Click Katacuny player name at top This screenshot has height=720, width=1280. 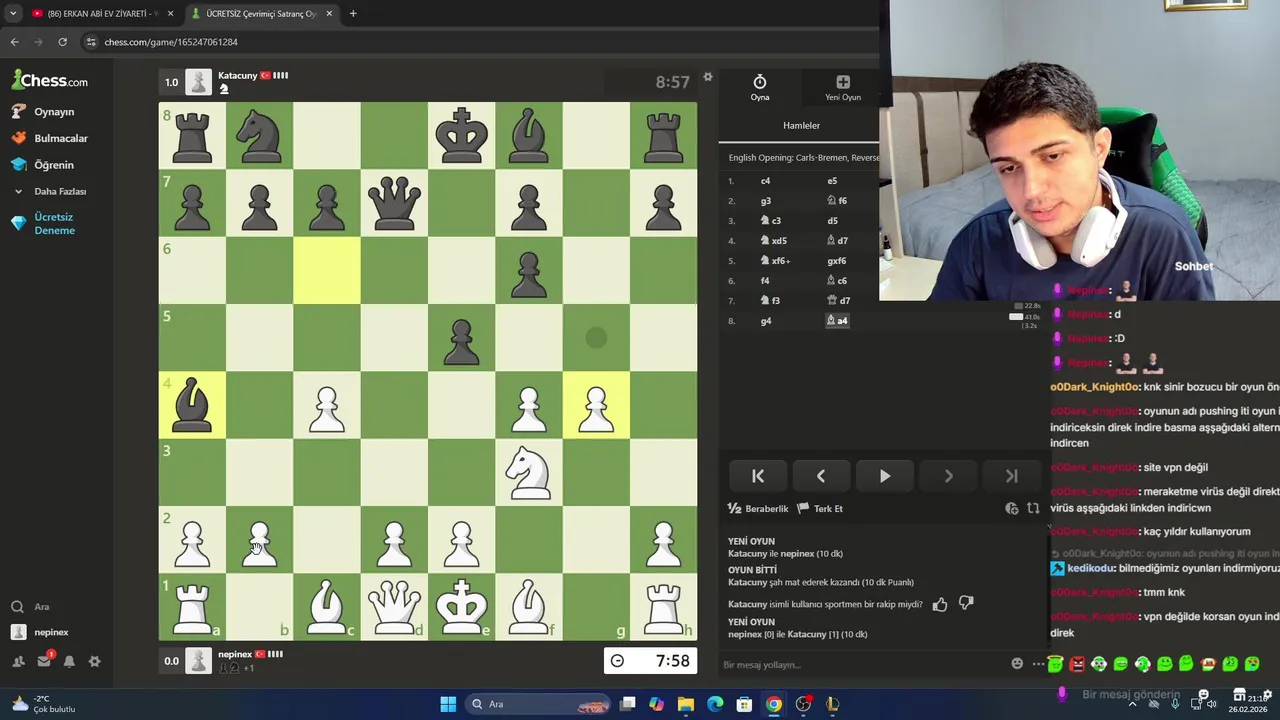237,76
